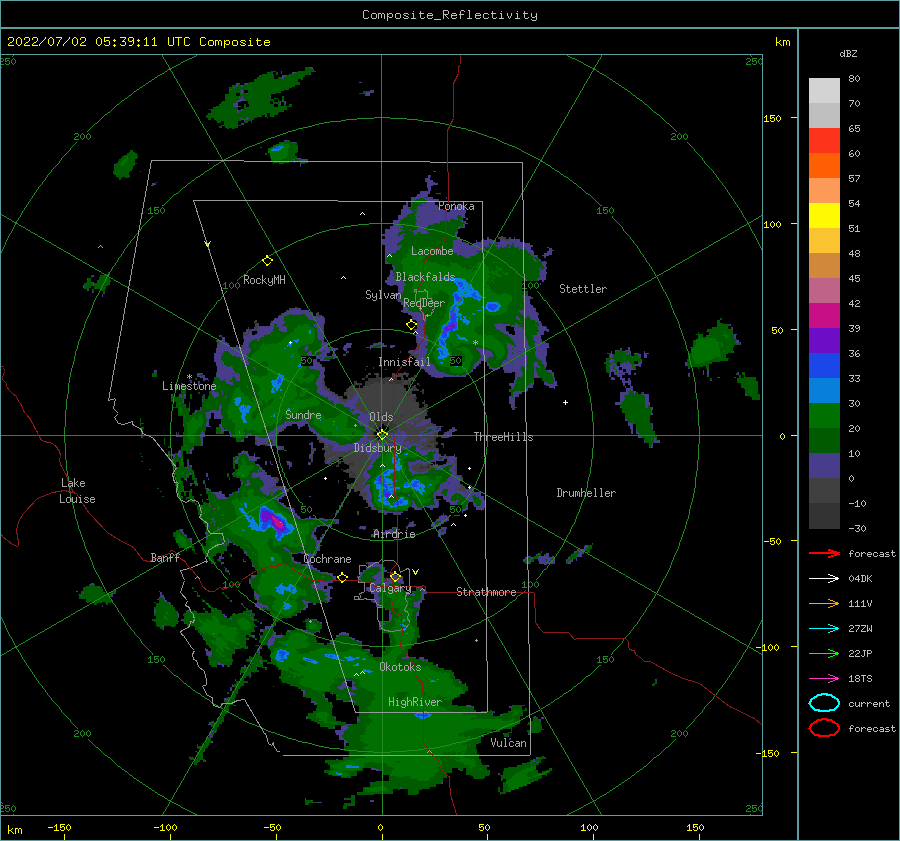Click the Didsbury label
Image resolution: width=900 pixels, height=841 pixels.
377,448
